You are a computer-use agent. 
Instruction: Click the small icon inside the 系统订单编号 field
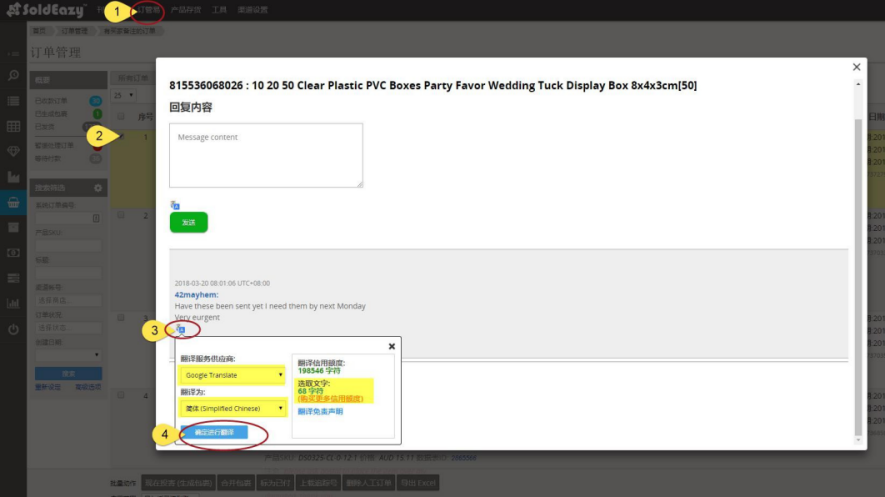click(x=96, y=218)
